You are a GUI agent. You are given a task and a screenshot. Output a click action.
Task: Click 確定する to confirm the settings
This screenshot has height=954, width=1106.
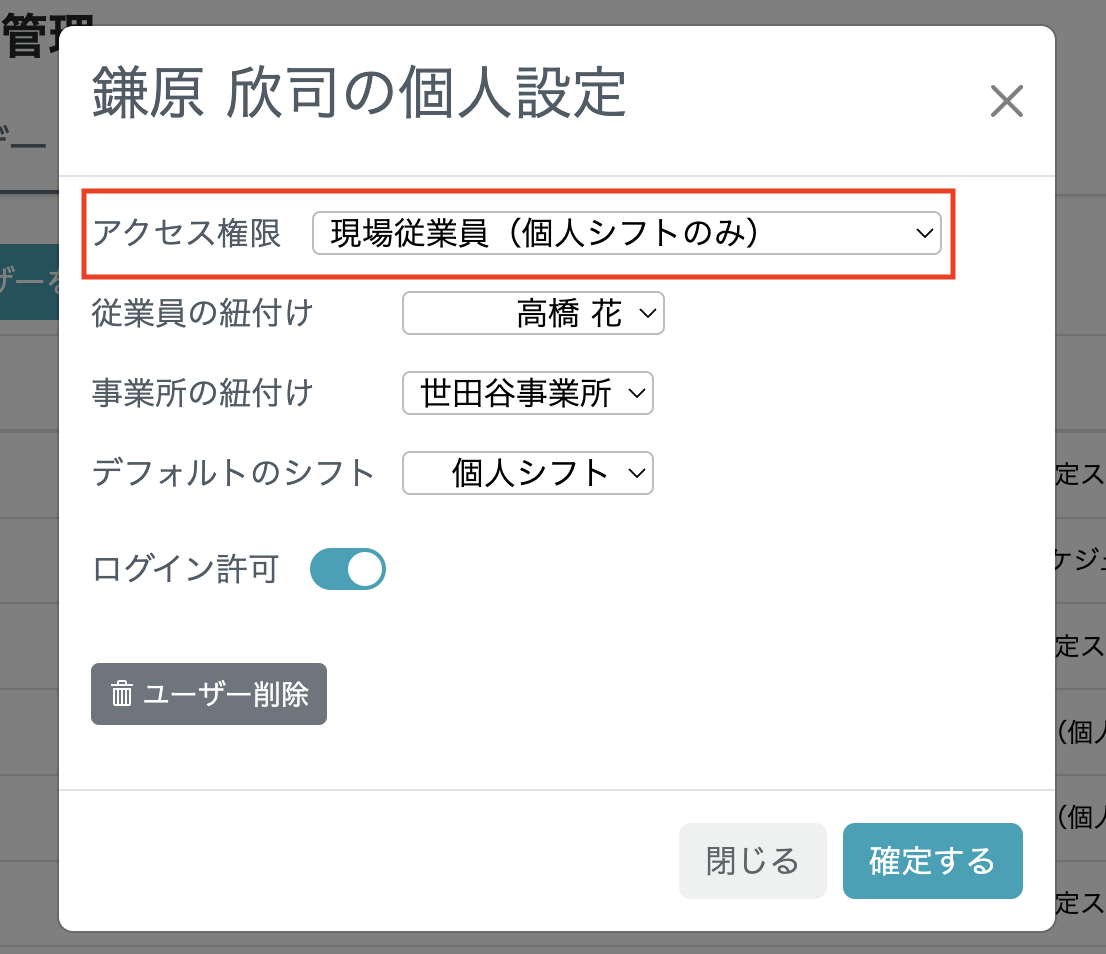[x=932, y=860]
